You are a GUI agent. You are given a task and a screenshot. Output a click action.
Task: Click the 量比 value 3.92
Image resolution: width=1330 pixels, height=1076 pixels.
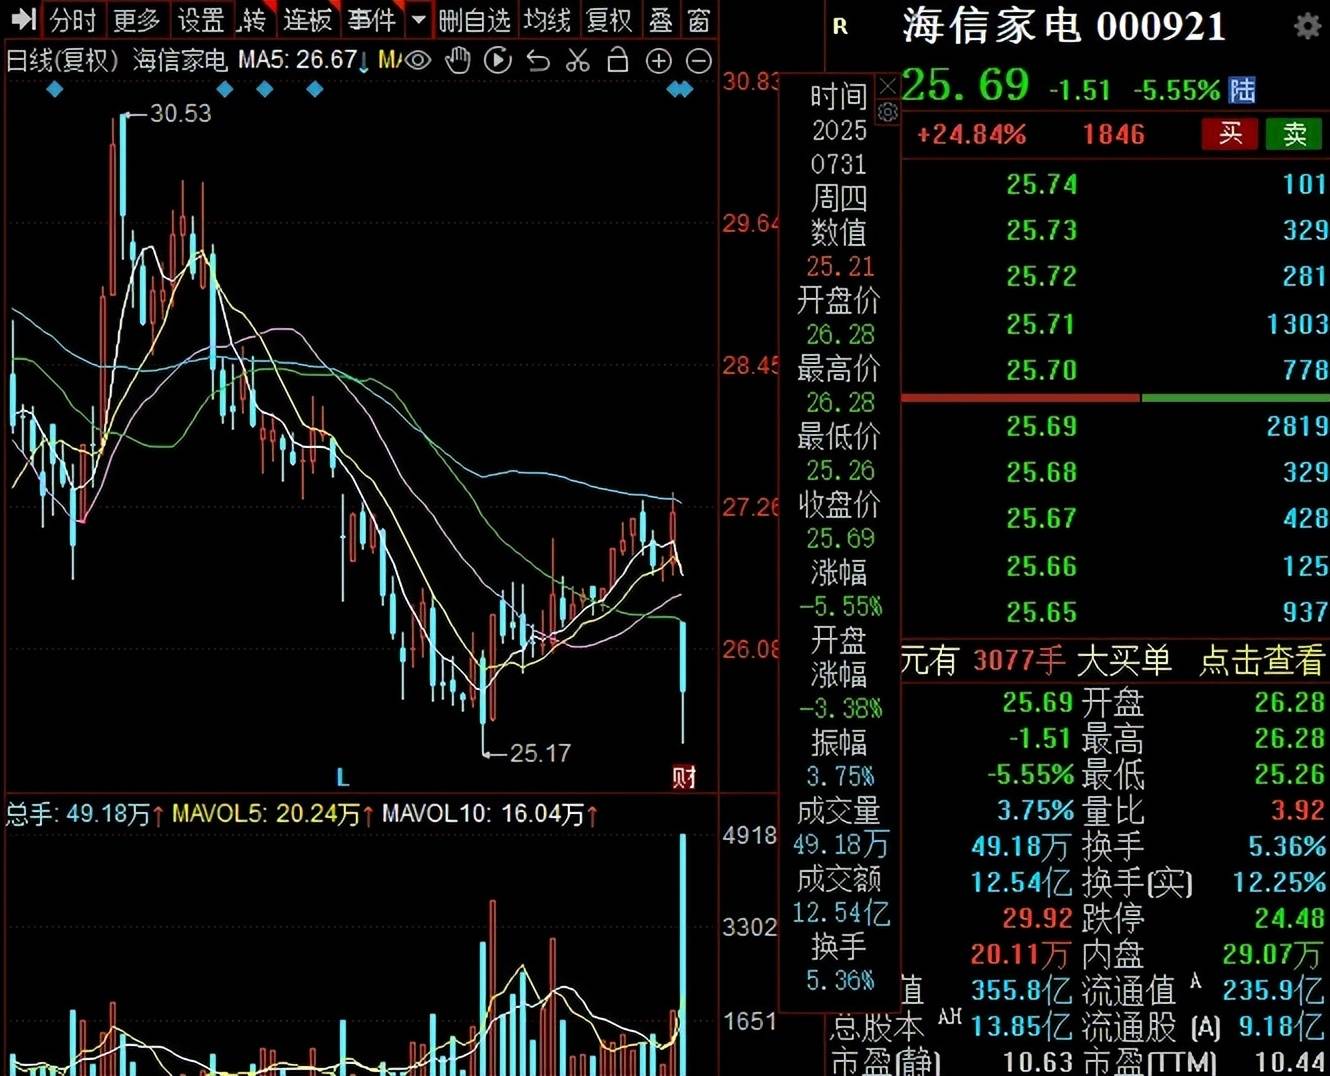(1297, 810)
